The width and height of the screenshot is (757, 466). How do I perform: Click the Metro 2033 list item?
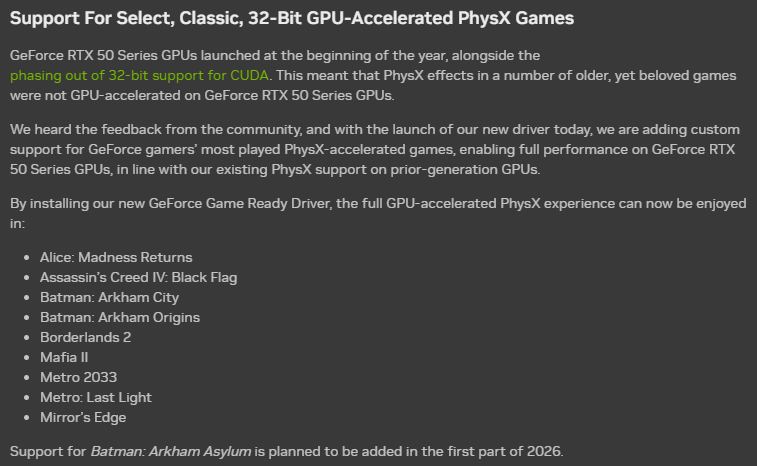(x=78, y=377)
